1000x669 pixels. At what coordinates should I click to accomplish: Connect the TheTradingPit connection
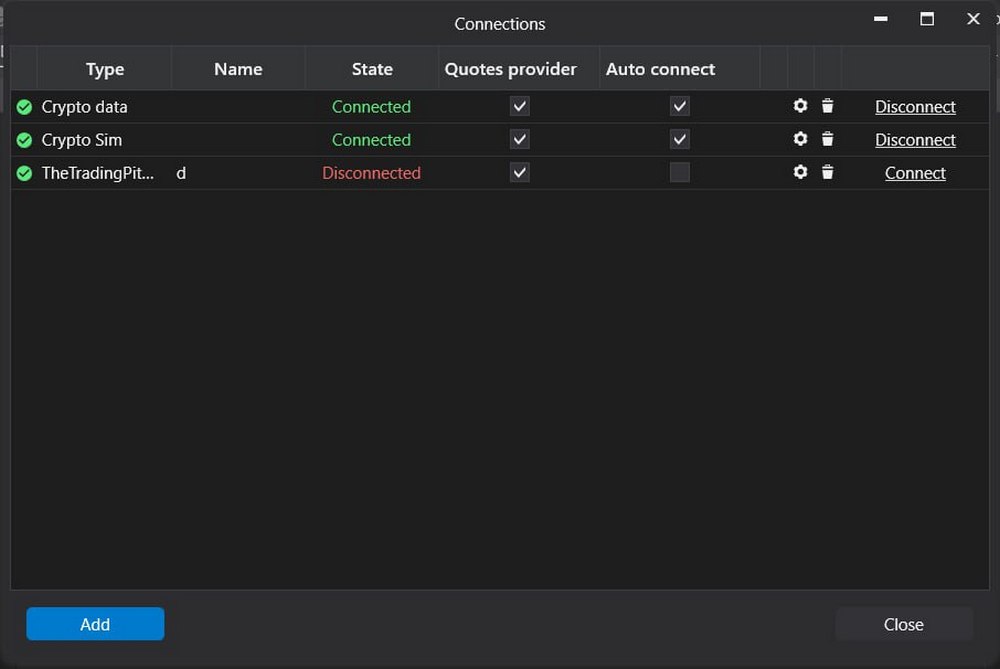pyautogui.click(x=915, y=173)
